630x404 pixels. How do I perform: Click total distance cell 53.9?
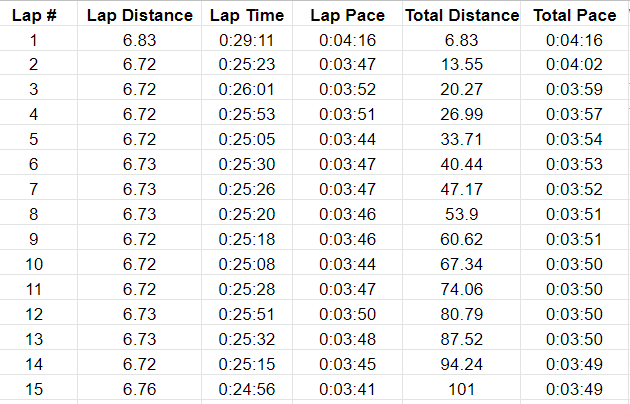[462, 214]
